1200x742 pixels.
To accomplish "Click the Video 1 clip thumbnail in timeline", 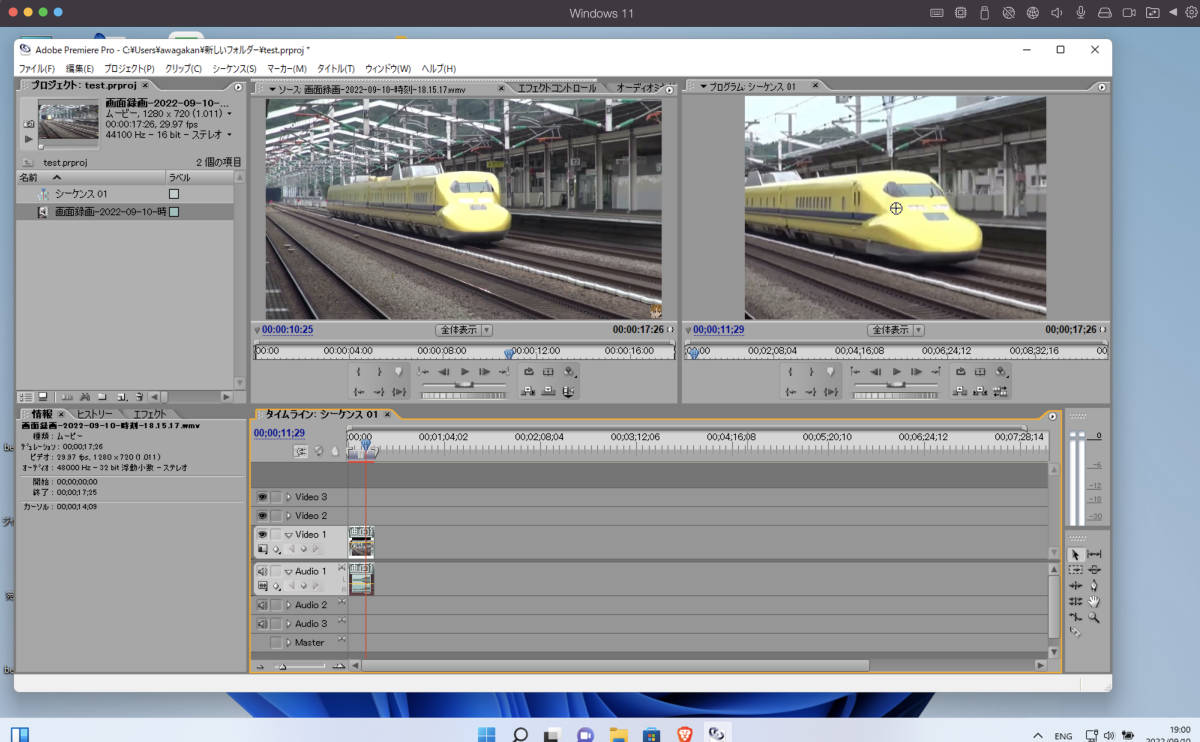I will click(360, 544).
